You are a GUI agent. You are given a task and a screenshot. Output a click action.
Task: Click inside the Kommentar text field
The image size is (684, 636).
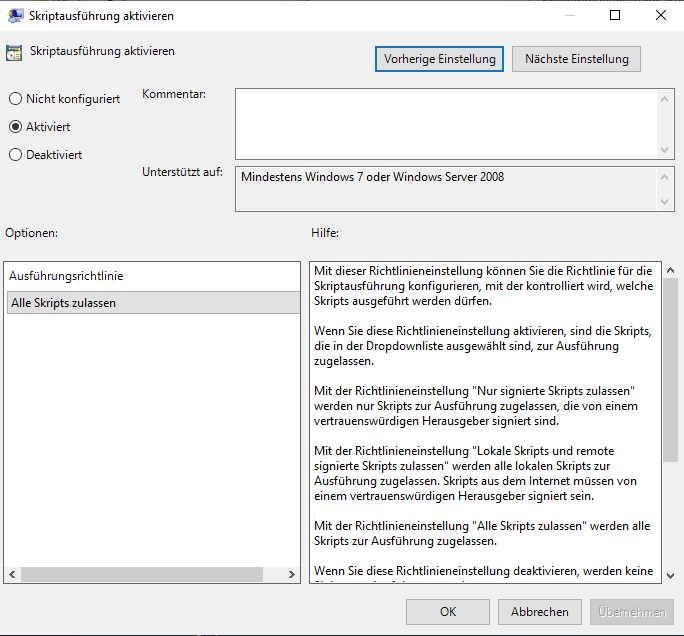click(445, 123)
